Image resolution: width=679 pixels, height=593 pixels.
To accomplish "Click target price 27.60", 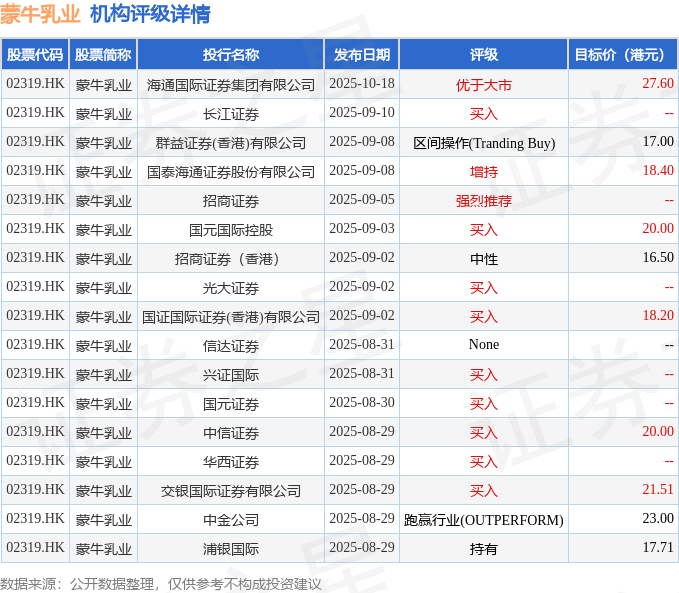I will point(658,83).
